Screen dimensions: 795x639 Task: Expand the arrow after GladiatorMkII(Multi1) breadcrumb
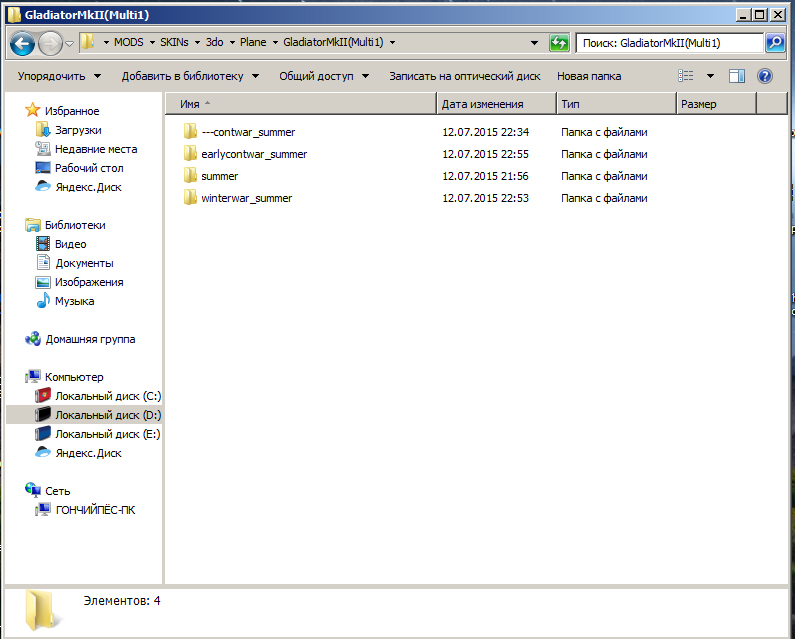[x=392, y=43]
